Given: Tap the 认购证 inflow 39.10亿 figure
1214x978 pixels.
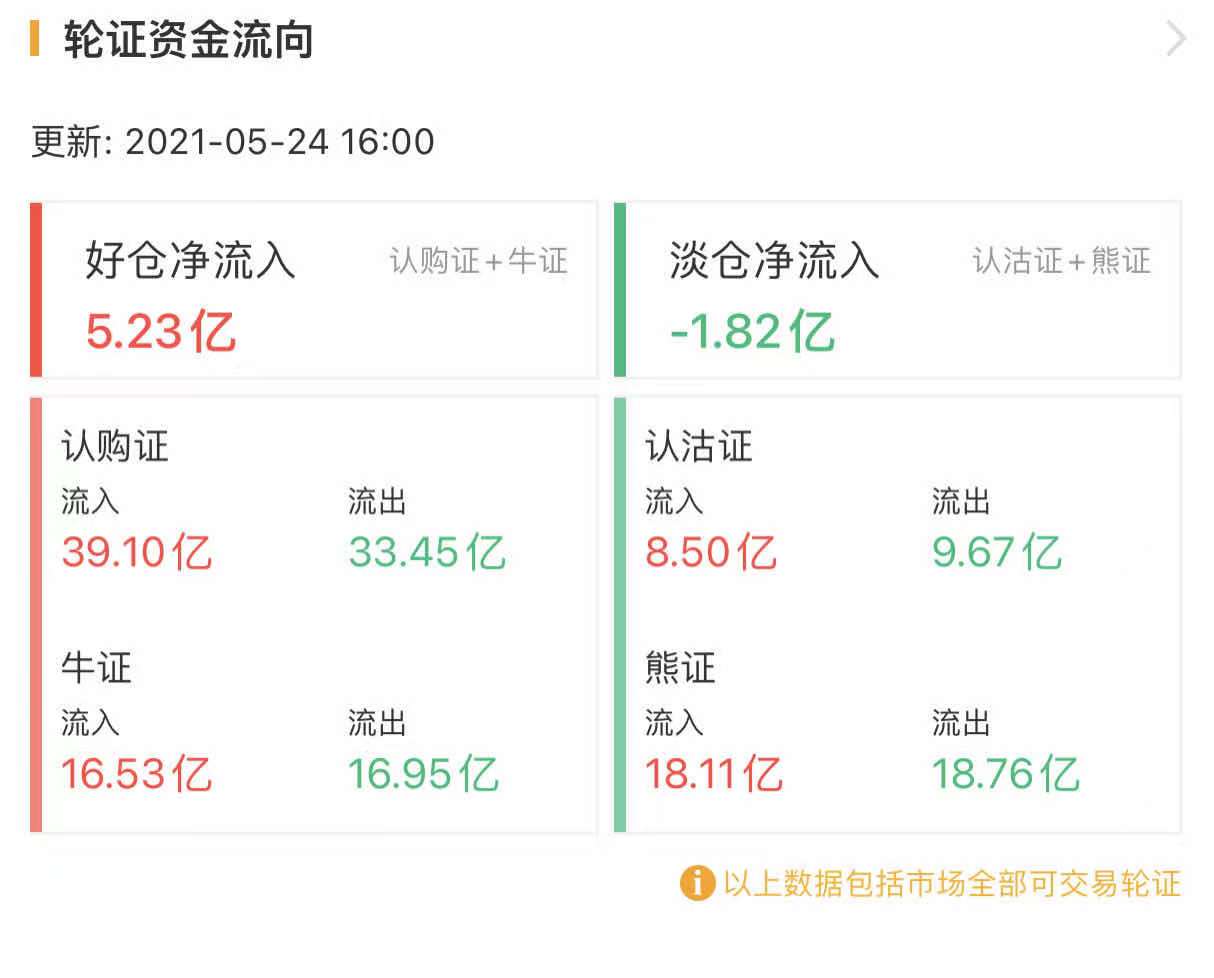Looking at the screenshot, I should 137,552.
